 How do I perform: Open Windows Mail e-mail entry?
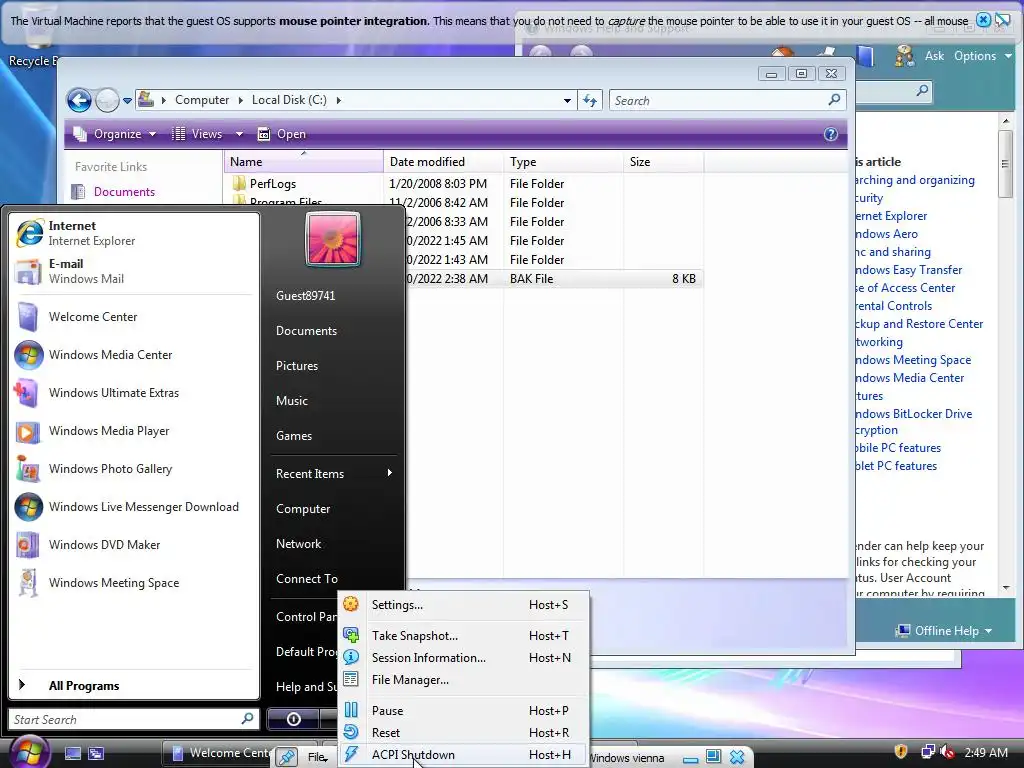click(134, 271)
